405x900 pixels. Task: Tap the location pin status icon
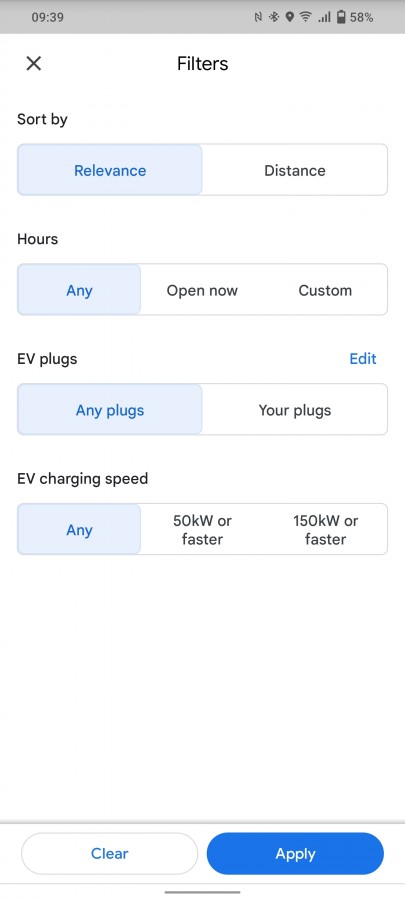pos(290,17)
